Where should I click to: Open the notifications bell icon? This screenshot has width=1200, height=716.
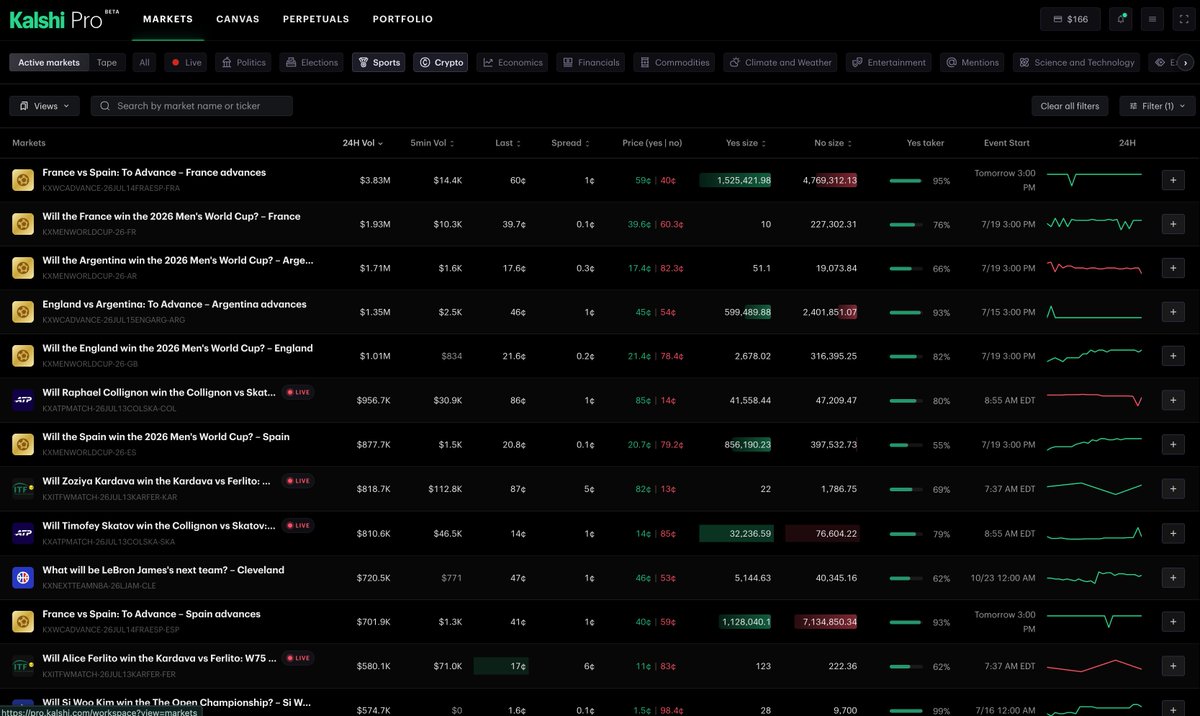tap(1121, 19)
